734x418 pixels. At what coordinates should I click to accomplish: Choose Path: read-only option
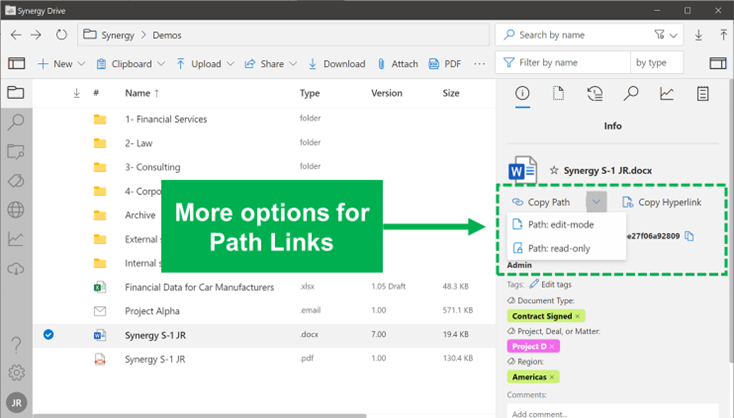pyautogui.click(x=566, y=249)
